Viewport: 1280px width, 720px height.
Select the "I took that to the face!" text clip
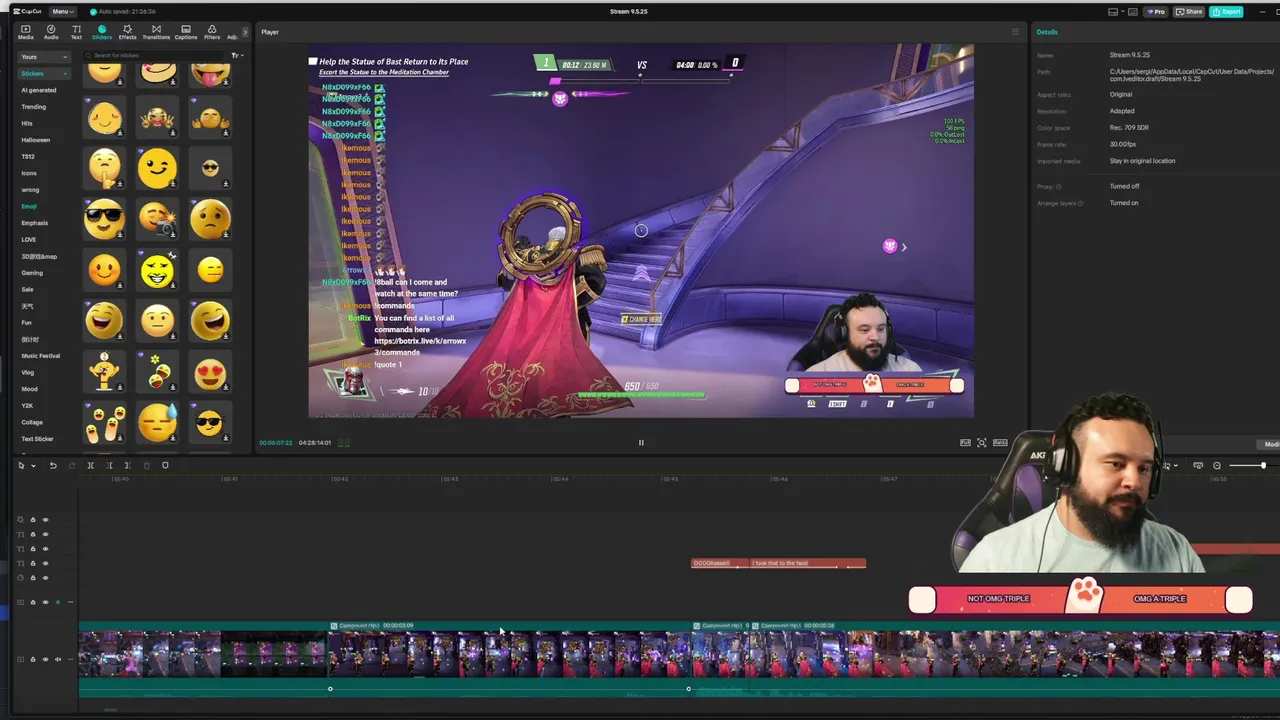(808, 563)
